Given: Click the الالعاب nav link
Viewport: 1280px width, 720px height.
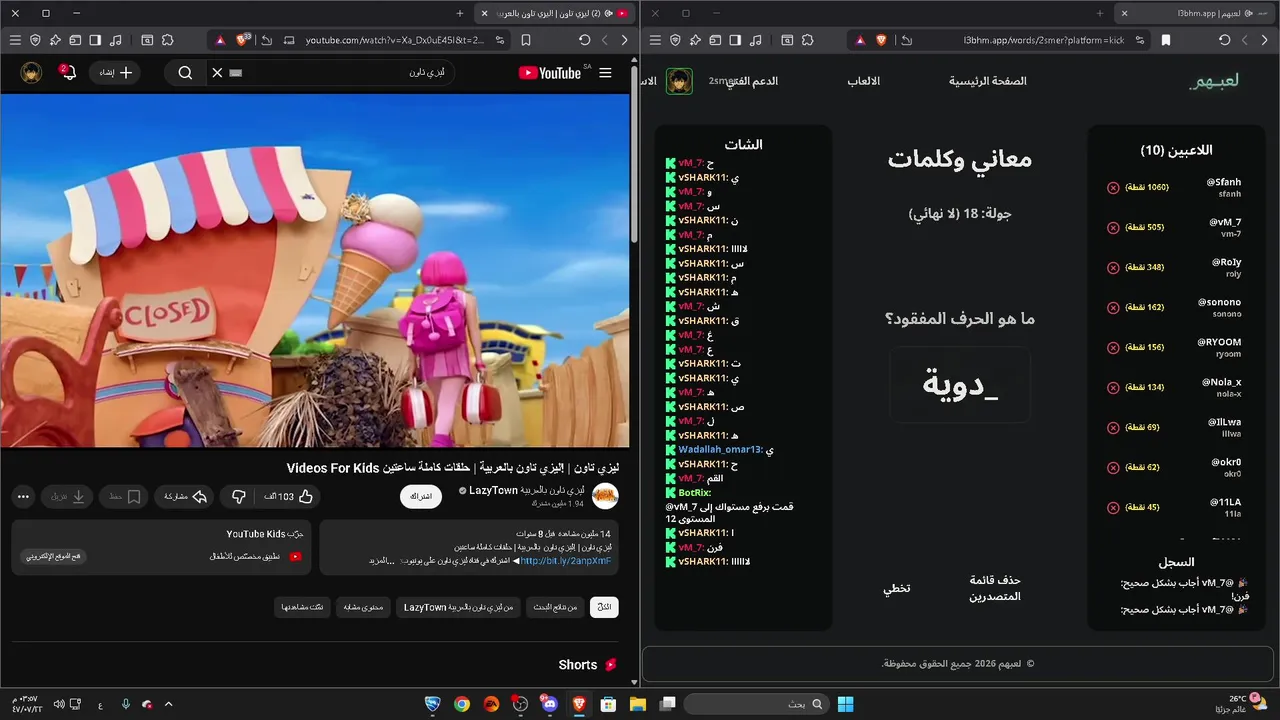Looking at the screenshot, I should coord(864,81).
